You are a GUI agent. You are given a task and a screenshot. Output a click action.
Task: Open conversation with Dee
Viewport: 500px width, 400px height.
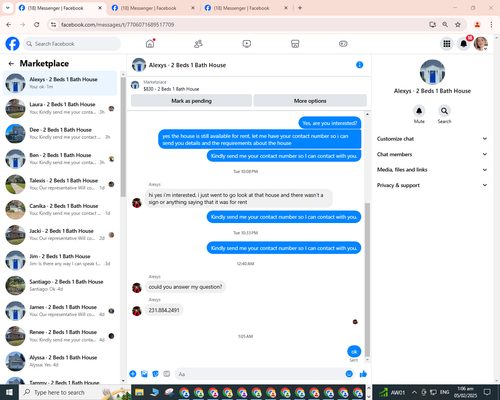pos(60,133)
